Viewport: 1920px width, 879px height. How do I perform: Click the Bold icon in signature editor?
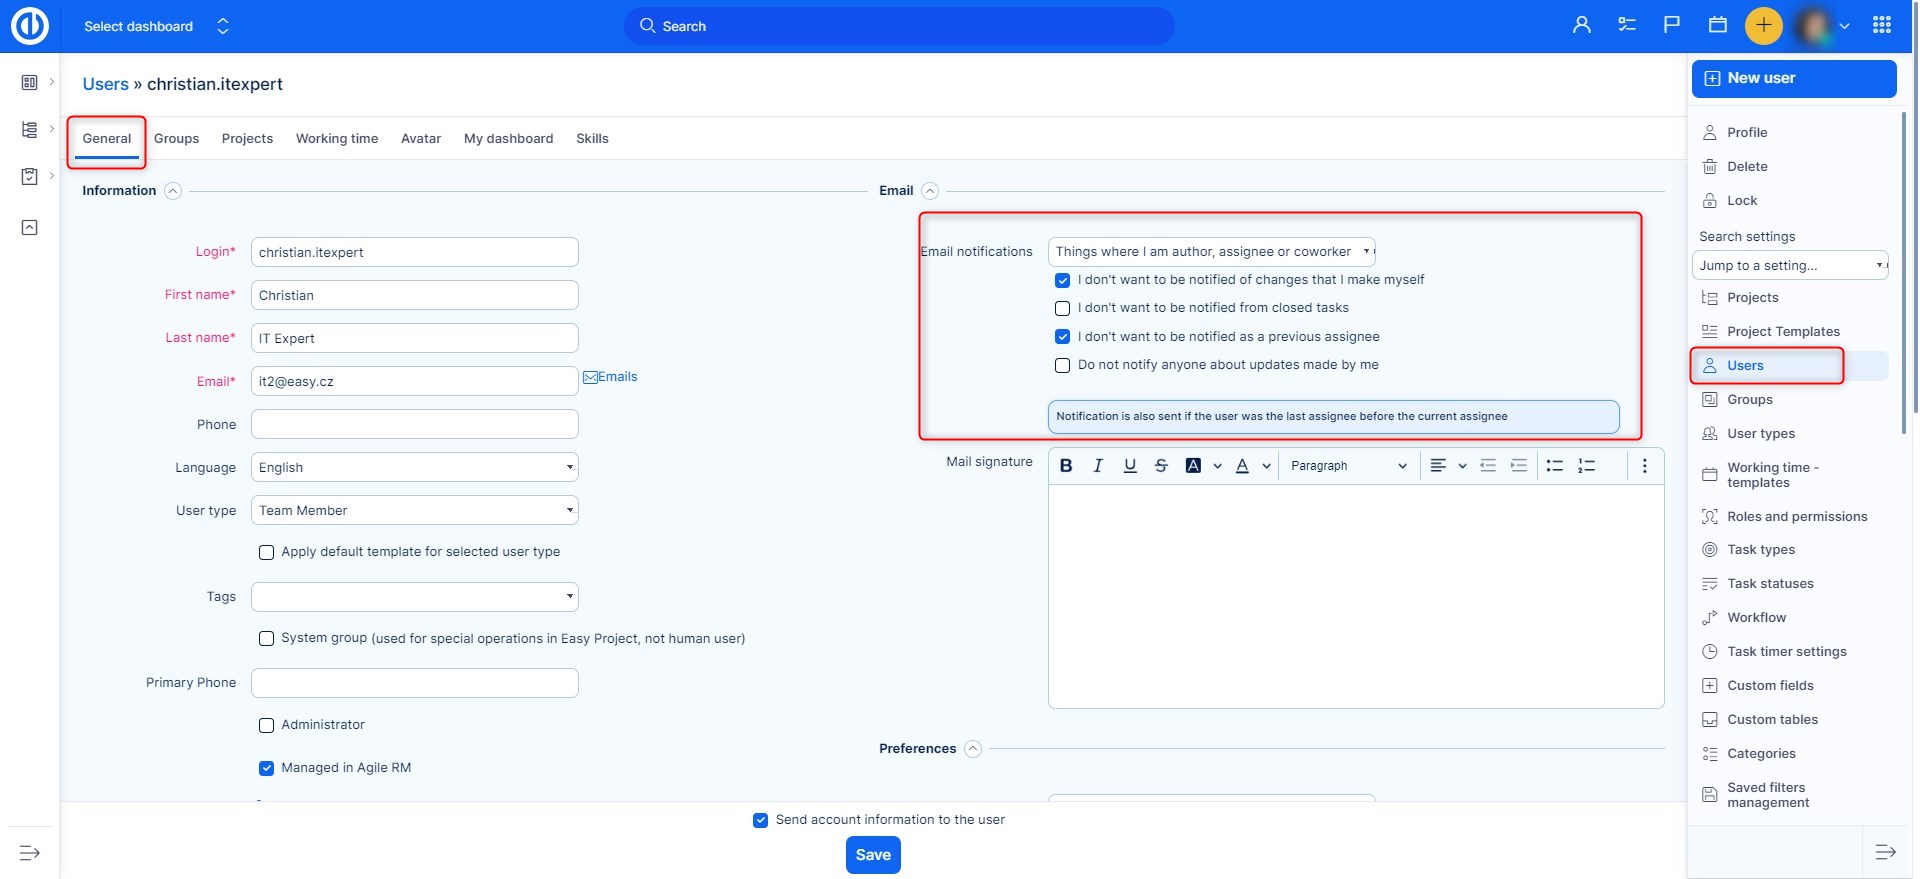pyautogui.click(x=1066, y=466)
